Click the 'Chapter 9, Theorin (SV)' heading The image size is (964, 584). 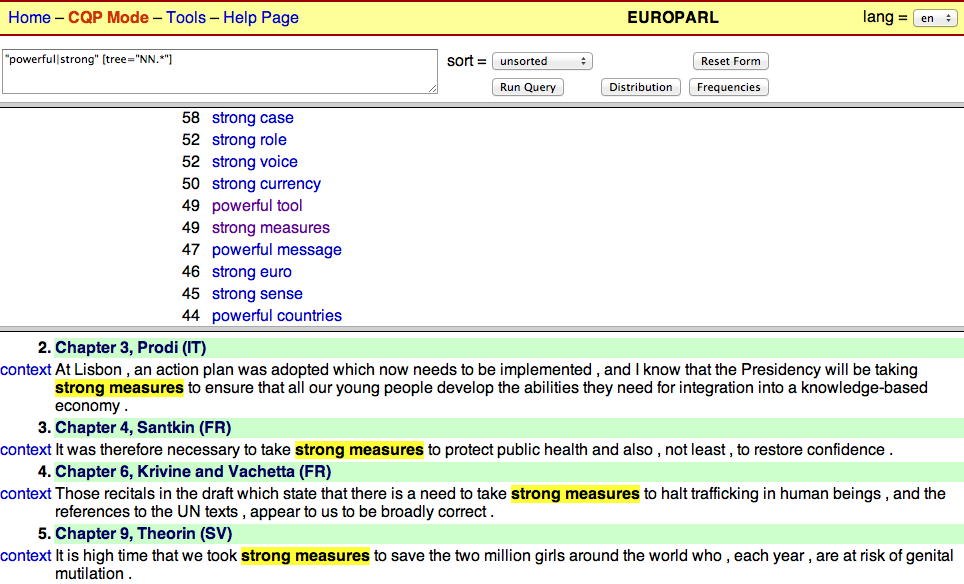tap(144, 534)
